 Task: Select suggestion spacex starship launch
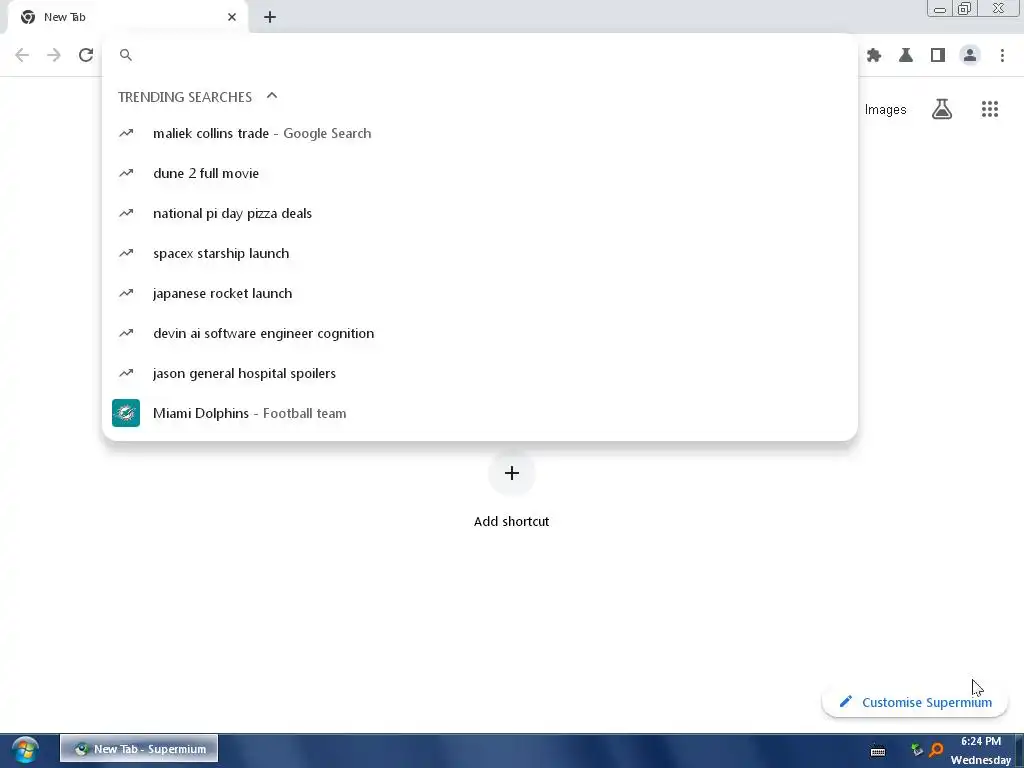pyautogui.click(x=479, y=253)
